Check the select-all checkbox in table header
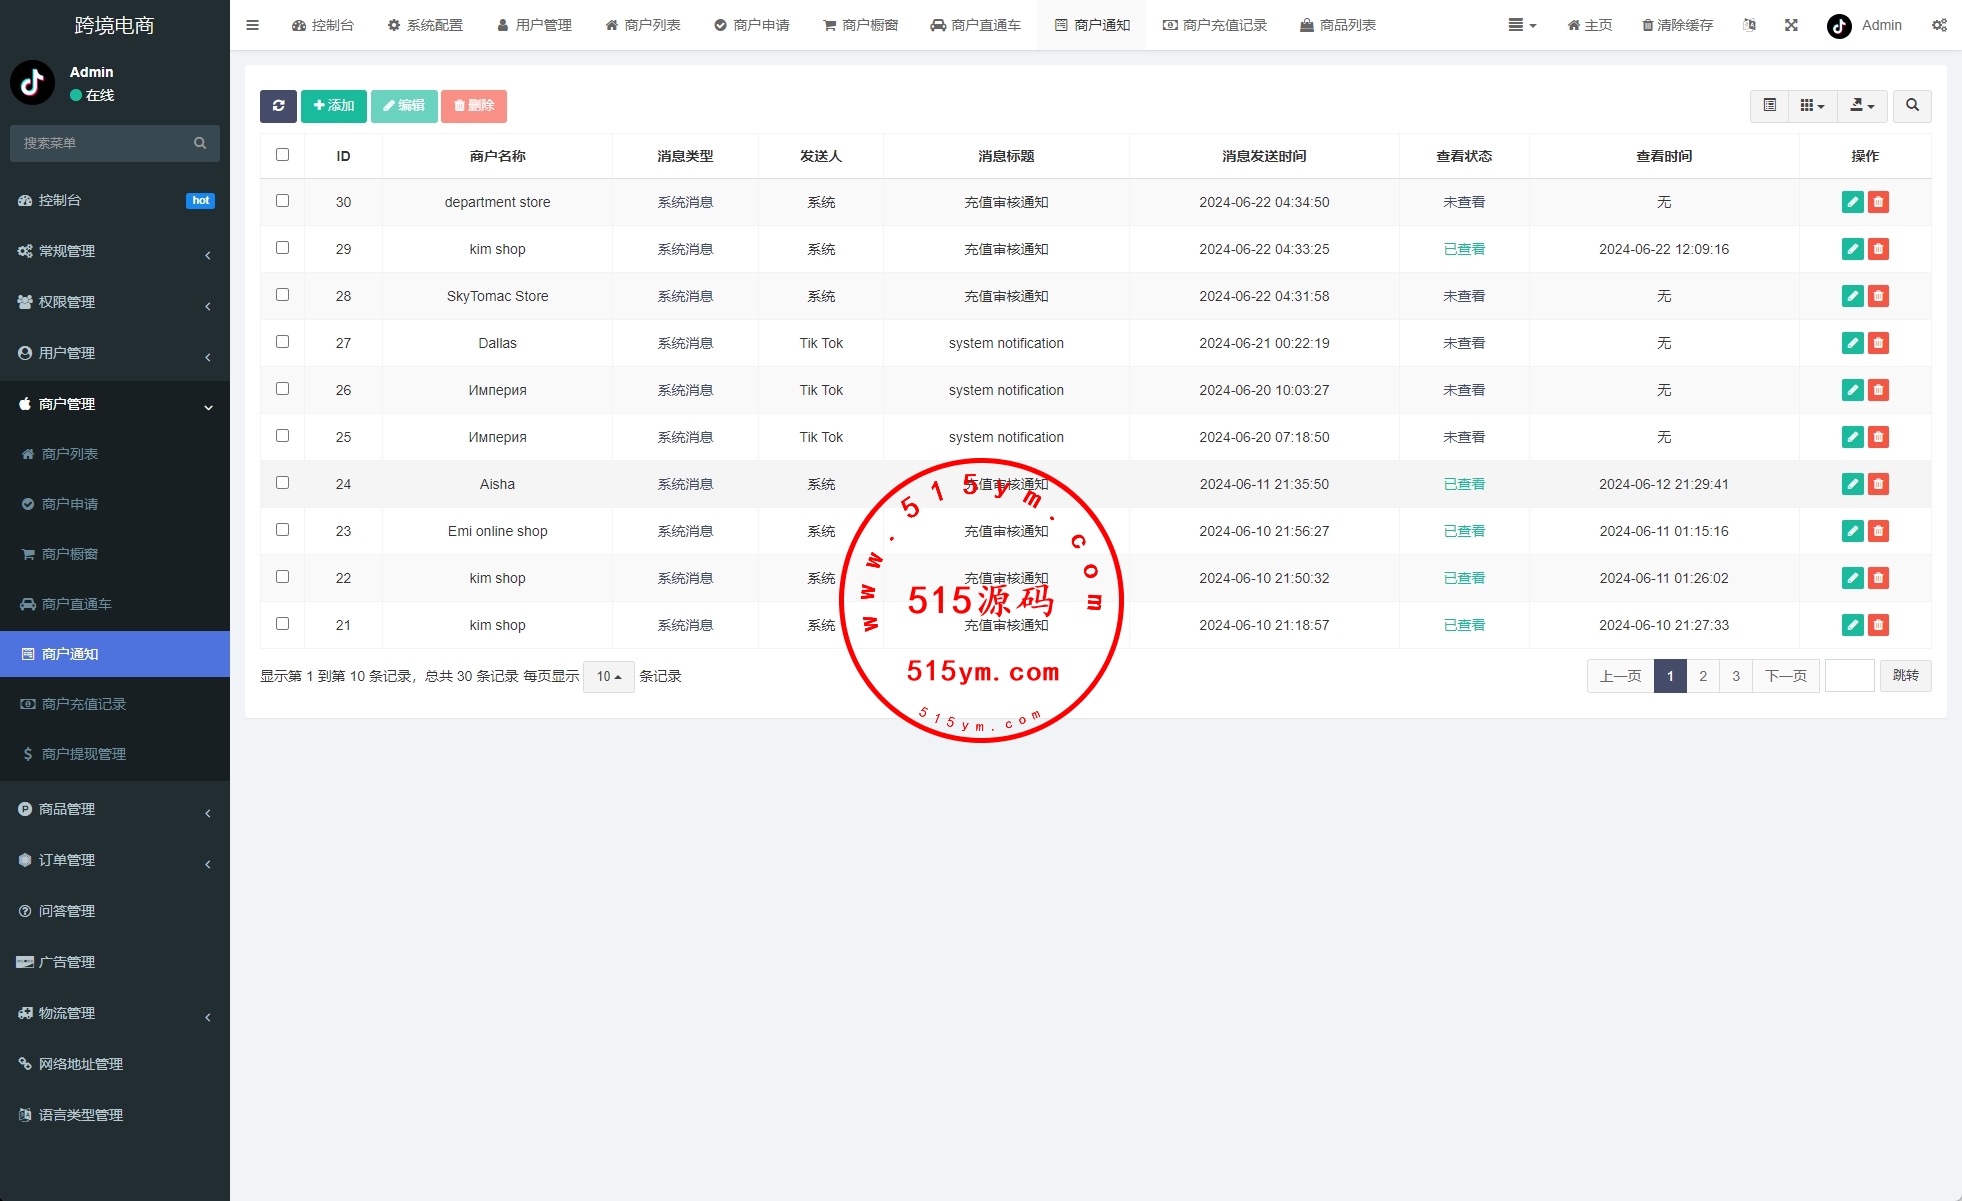Screen dimensions: 1962x1201 282,155
